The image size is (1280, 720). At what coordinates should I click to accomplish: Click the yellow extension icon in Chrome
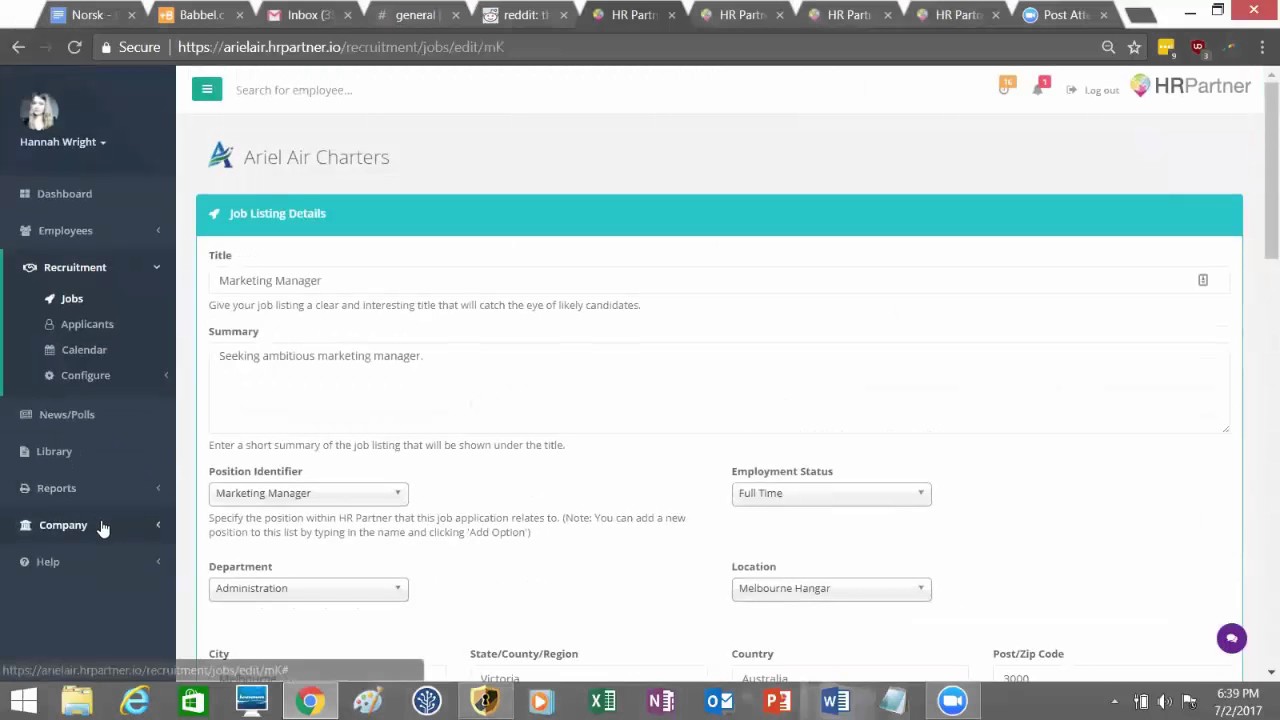[x=1166, y=47]
